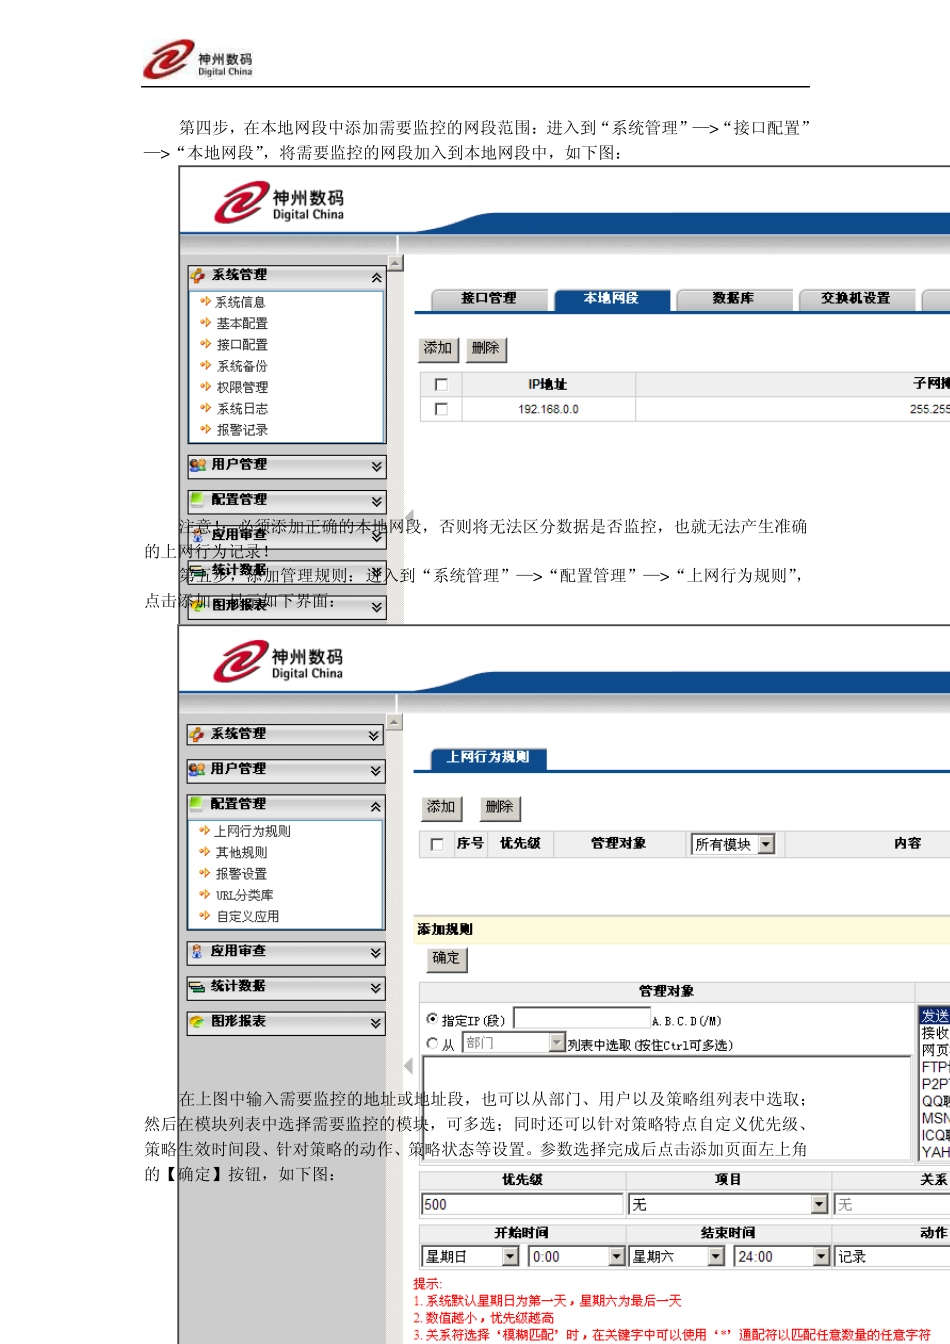The height and width of the screenshot is (1344, 950).
Task: Click arrow bullet icon beside 基本配置
Action: tap(205, 322)
